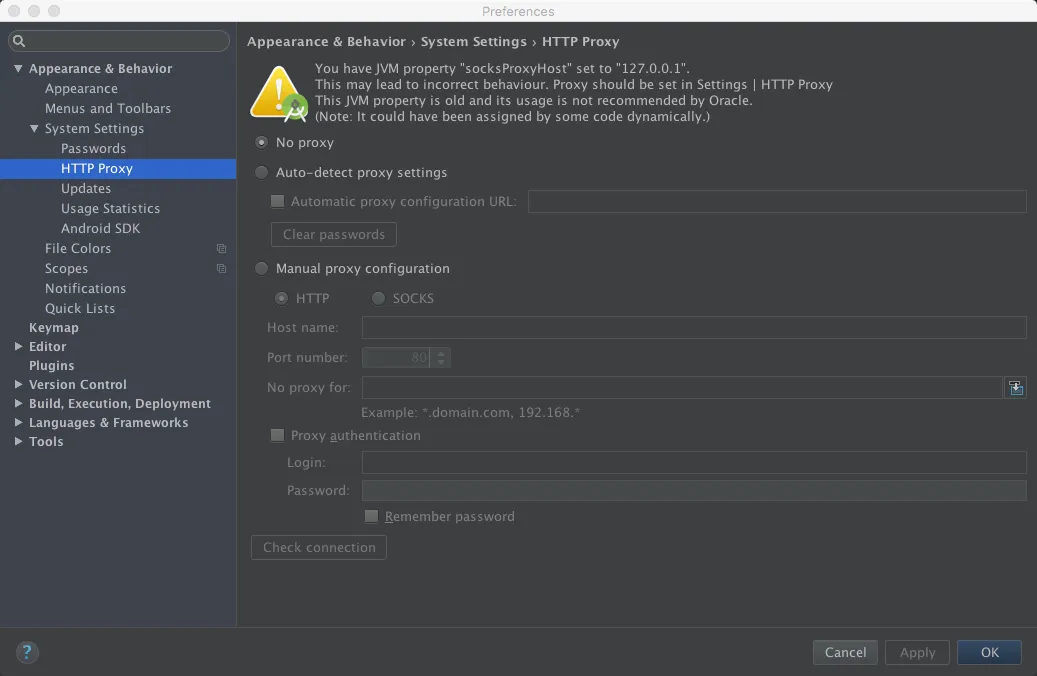Expand the Editor settings section
The width and height of the screenshot is (1037, 676).
point(19,346)
